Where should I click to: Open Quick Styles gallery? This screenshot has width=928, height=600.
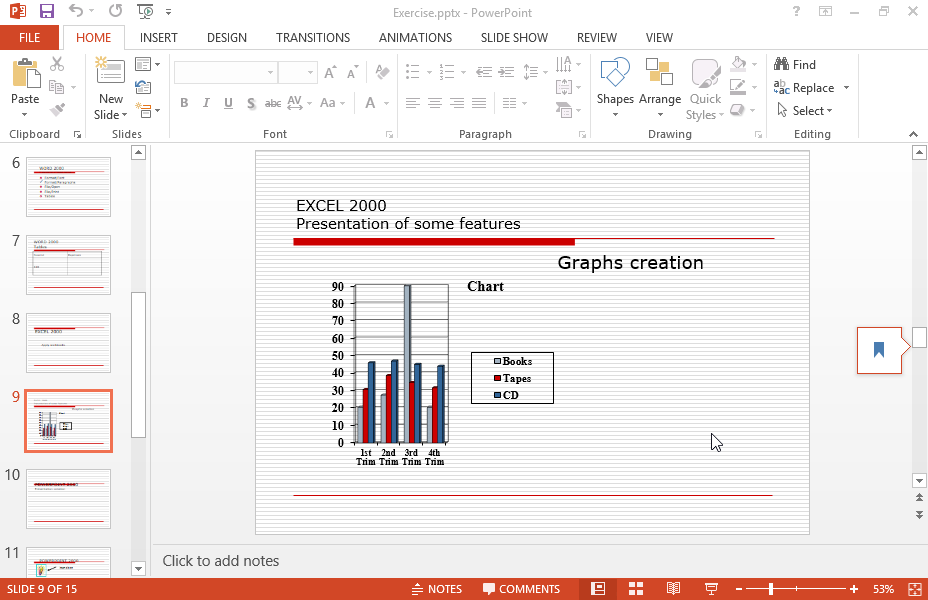(x=705, y=89)
